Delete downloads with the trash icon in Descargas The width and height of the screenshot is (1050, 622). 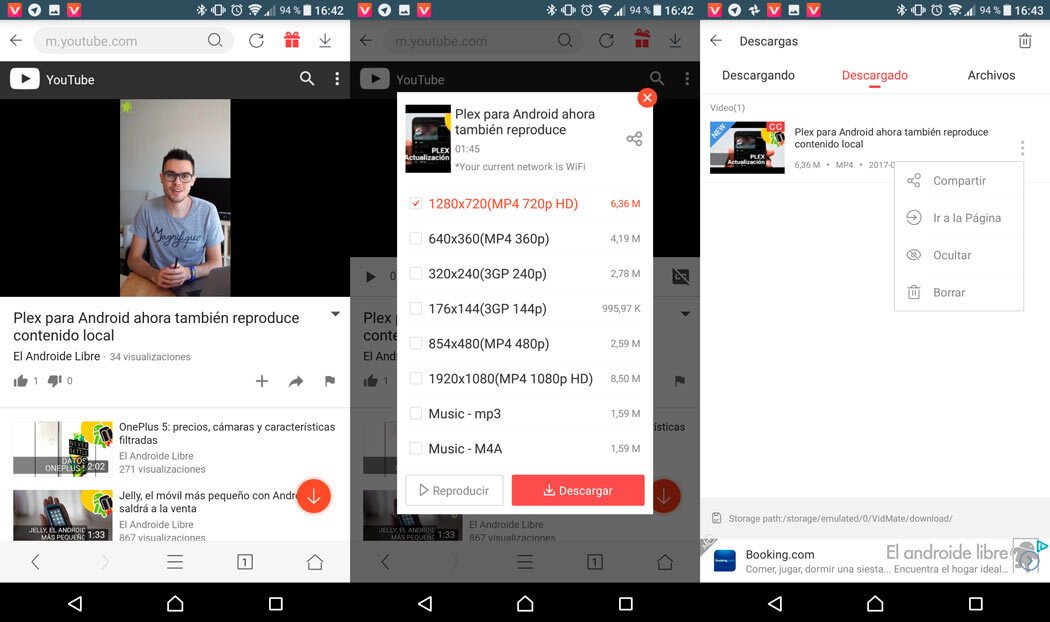[1025, 41]
